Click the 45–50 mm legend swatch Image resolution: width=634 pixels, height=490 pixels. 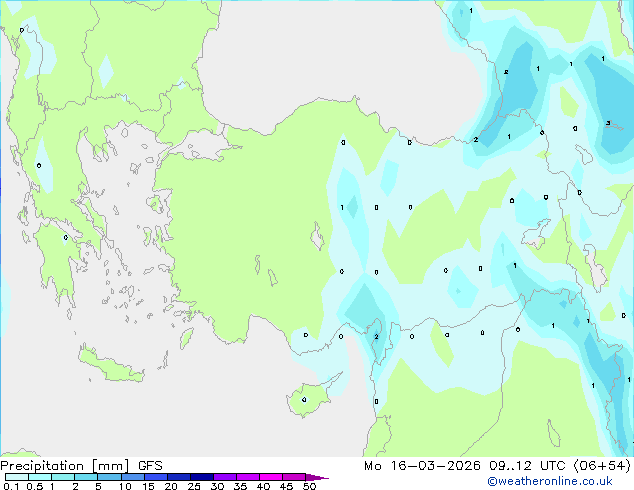tap(294, 477)
